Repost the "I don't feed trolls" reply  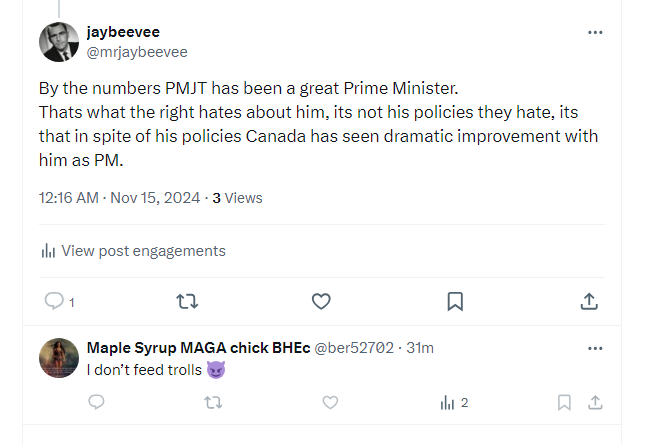[x=213, y=402]
